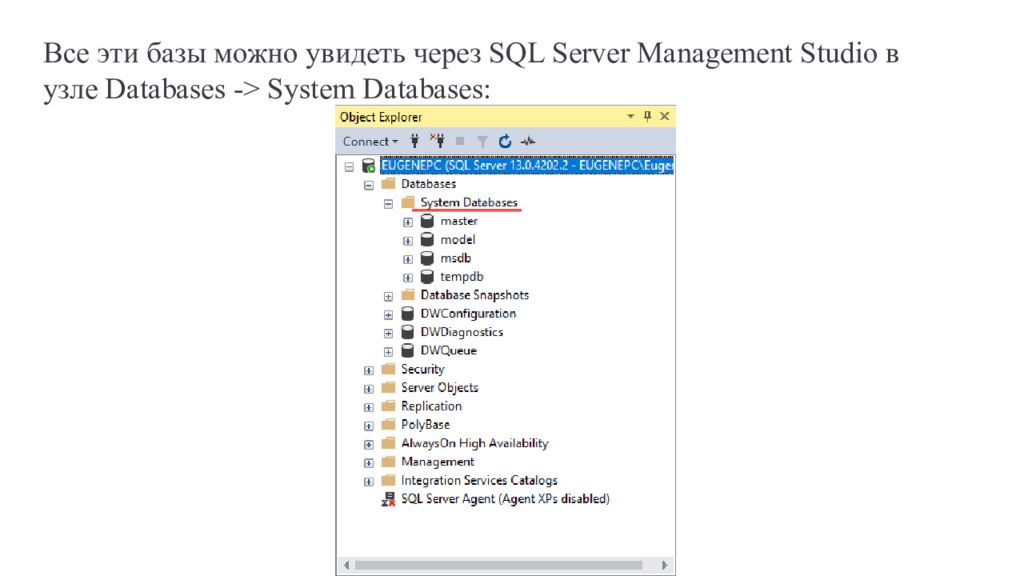Click the Databases folder icon
Viewport: 1024px width, 576px height.
pos(389,184)
